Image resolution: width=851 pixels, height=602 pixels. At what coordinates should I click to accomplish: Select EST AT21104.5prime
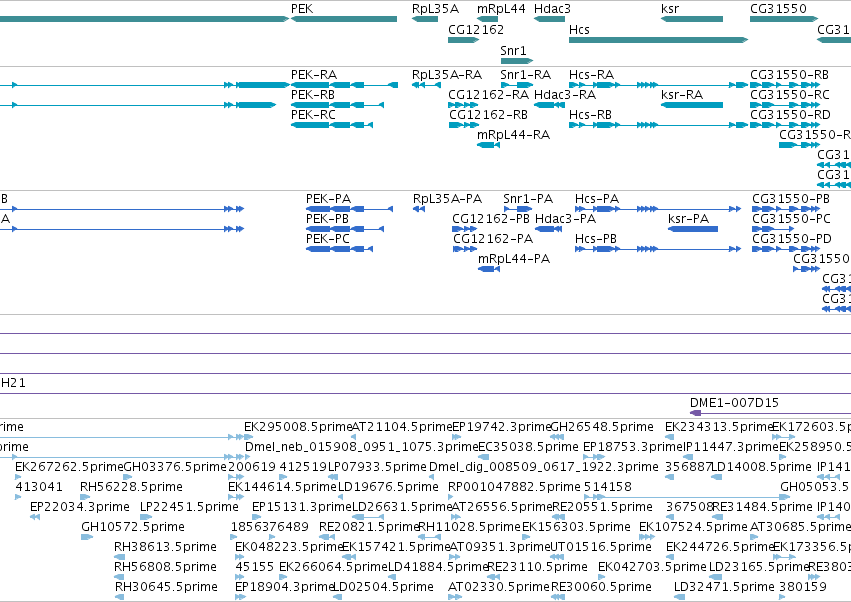coord(354,437)
